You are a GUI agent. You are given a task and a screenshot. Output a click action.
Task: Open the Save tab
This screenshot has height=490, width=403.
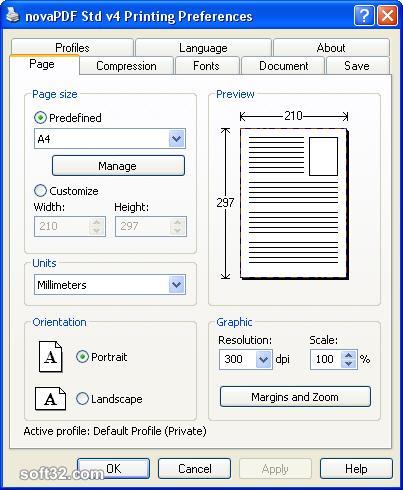coord(357,66)
